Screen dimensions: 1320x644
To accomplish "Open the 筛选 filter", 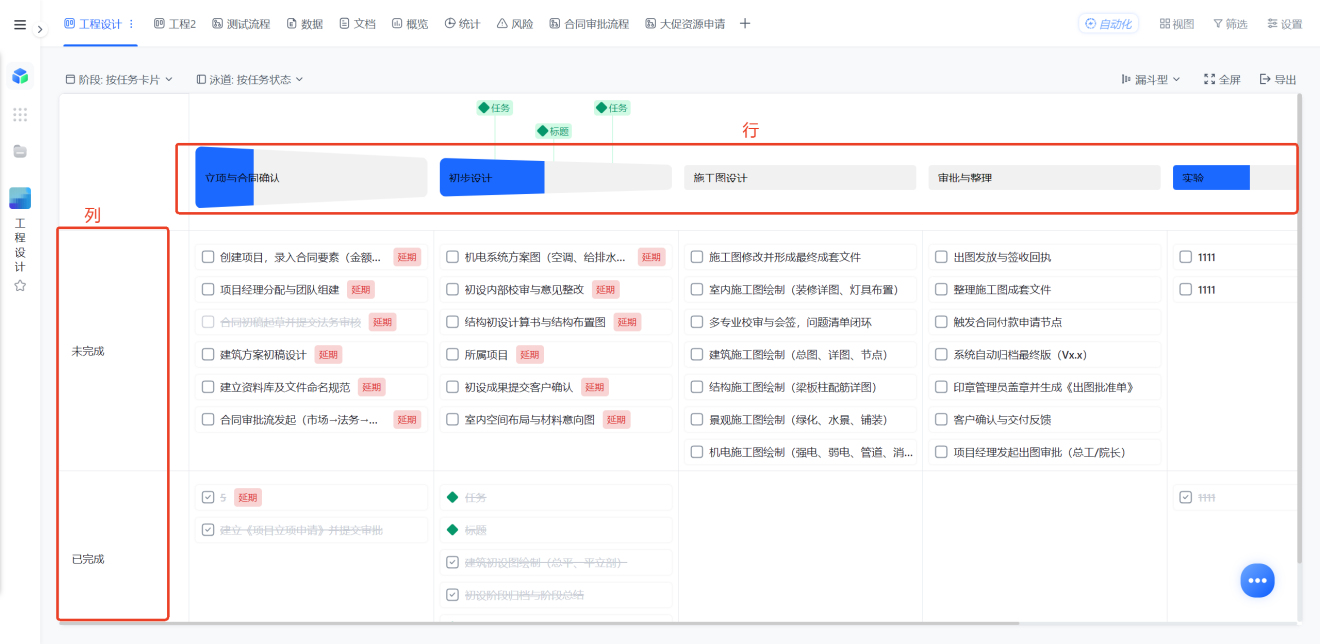I will pos(1230,23).
